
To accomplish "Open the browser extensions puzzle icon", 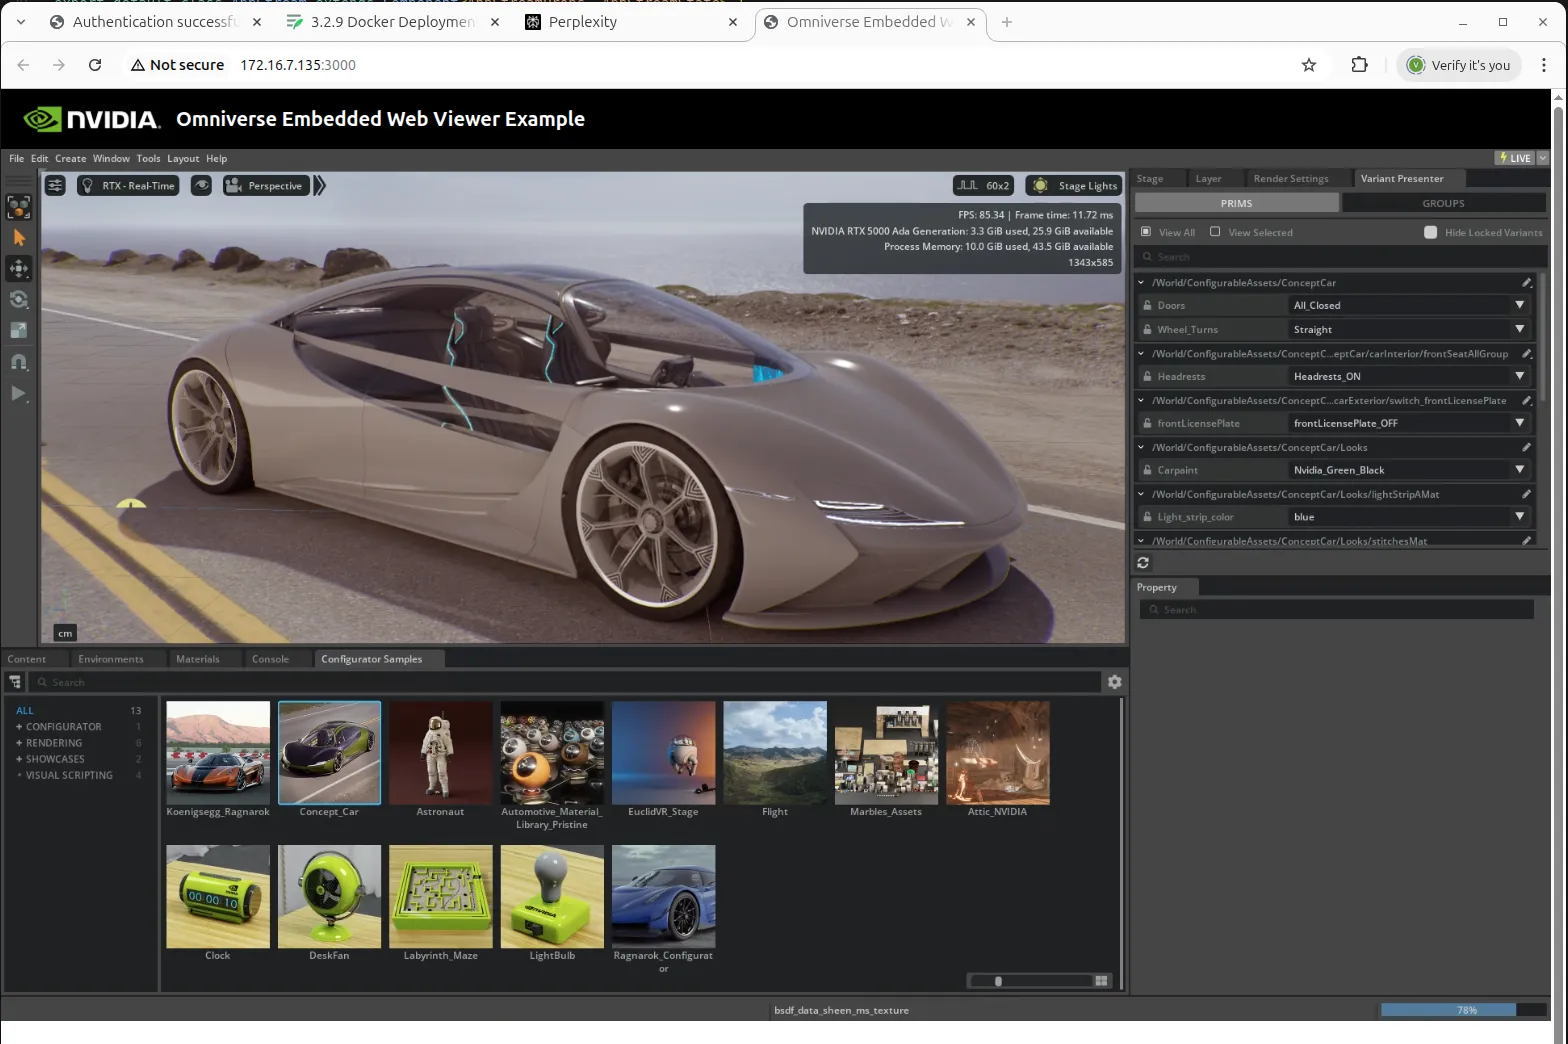I will click(x=1359, y=65).
